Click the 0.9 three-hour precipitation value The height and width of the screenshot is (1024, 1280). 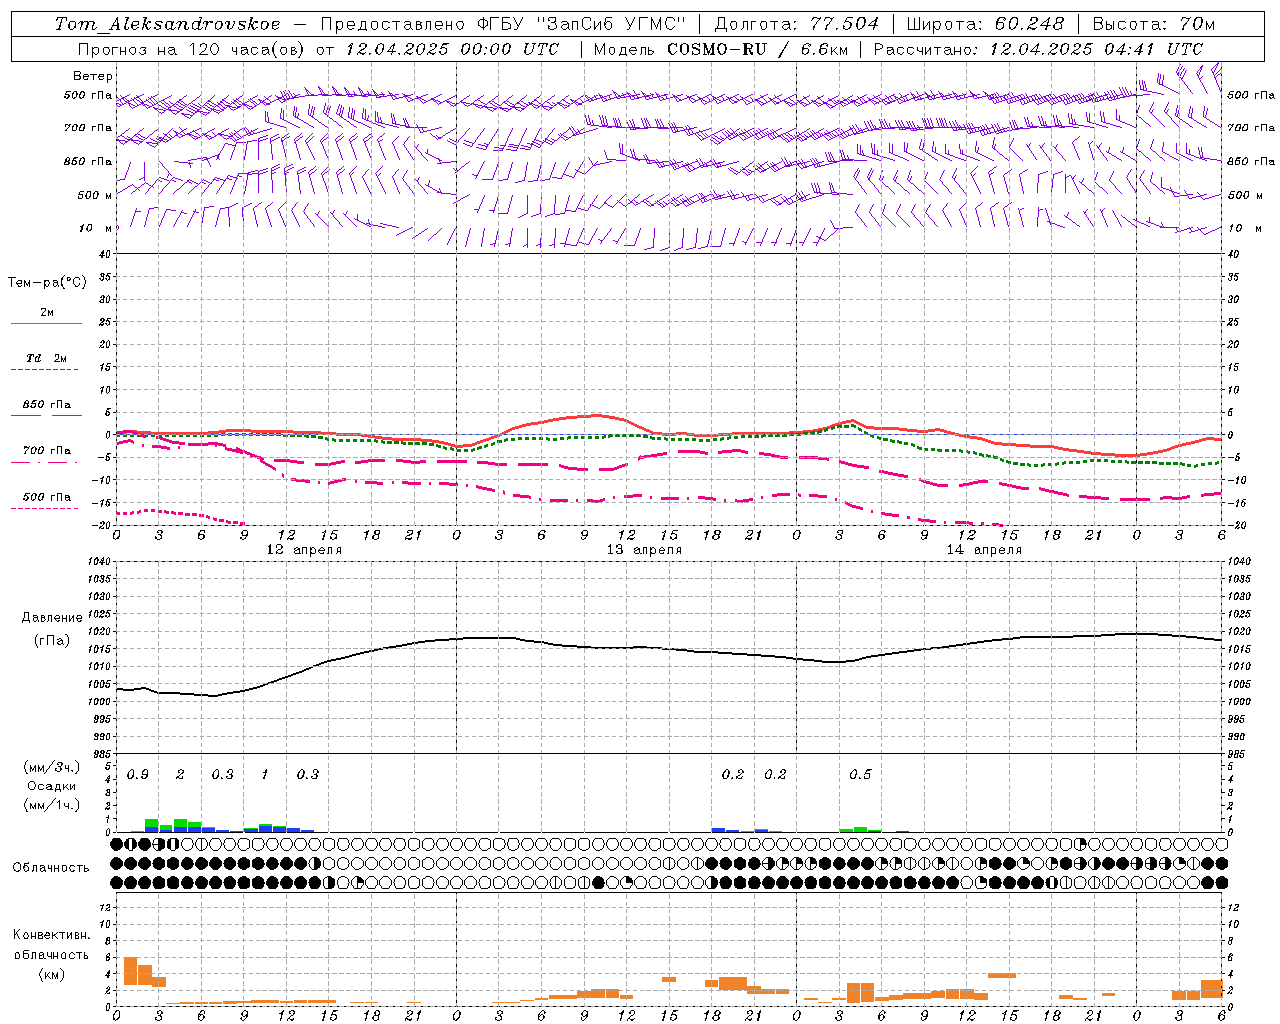click(138, 775)
